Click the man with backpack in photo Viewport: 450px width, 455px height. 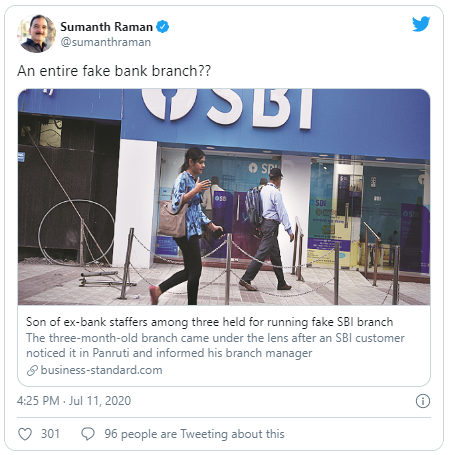point(267,229)
